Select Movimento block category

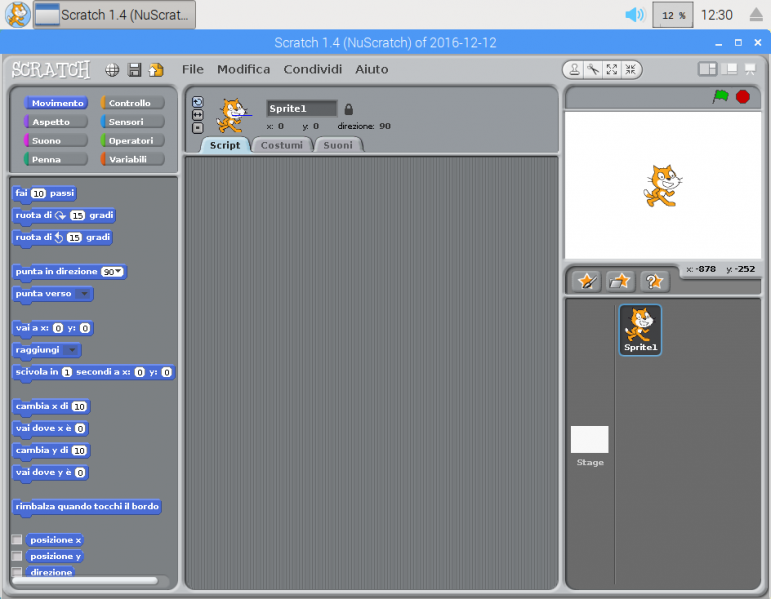(x=56, y=103)
